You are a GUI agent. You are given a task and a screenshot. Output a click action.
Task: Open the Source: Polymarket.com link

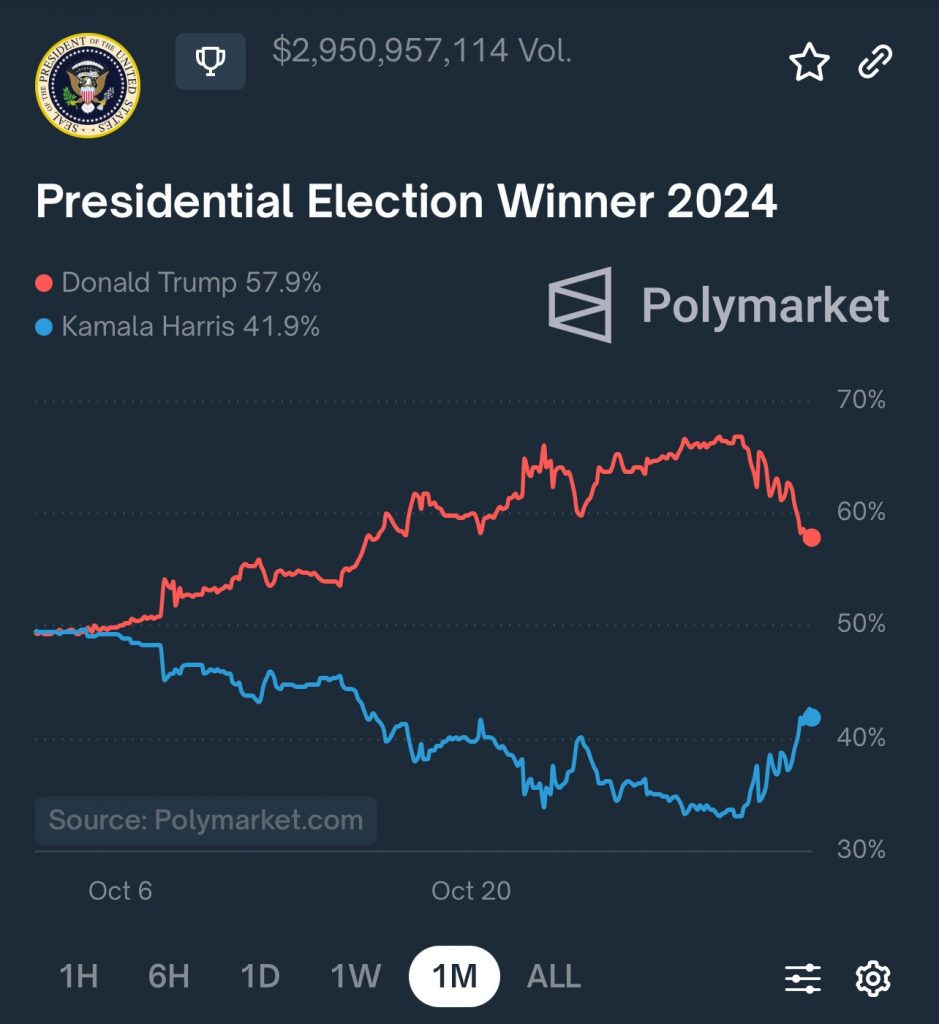click(x=206, y=821)
